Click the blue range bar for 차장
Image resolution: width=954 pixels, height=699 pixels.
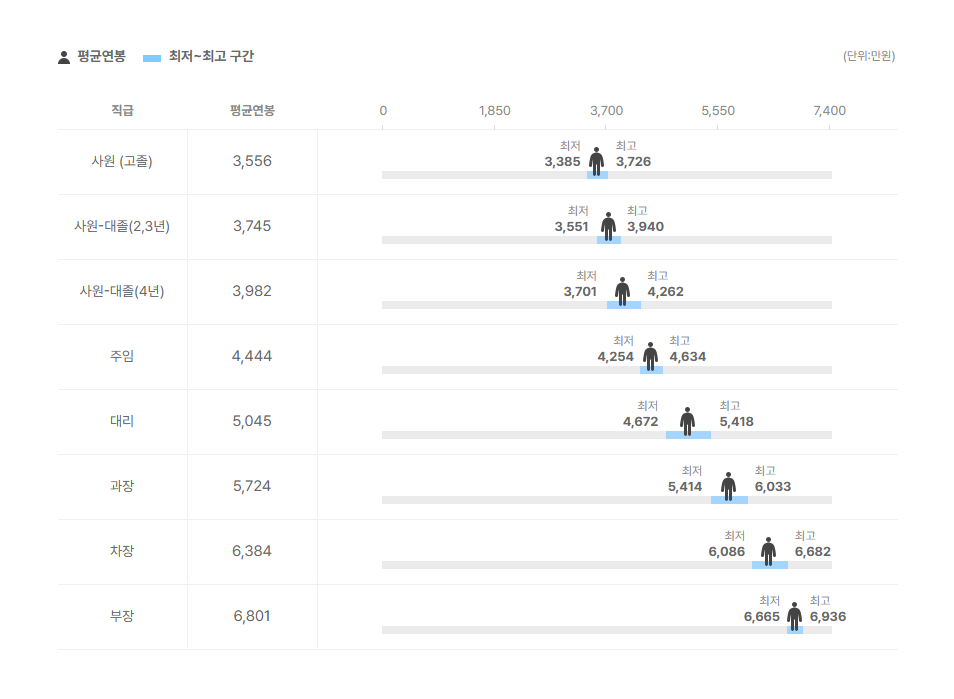click(770, 565)
